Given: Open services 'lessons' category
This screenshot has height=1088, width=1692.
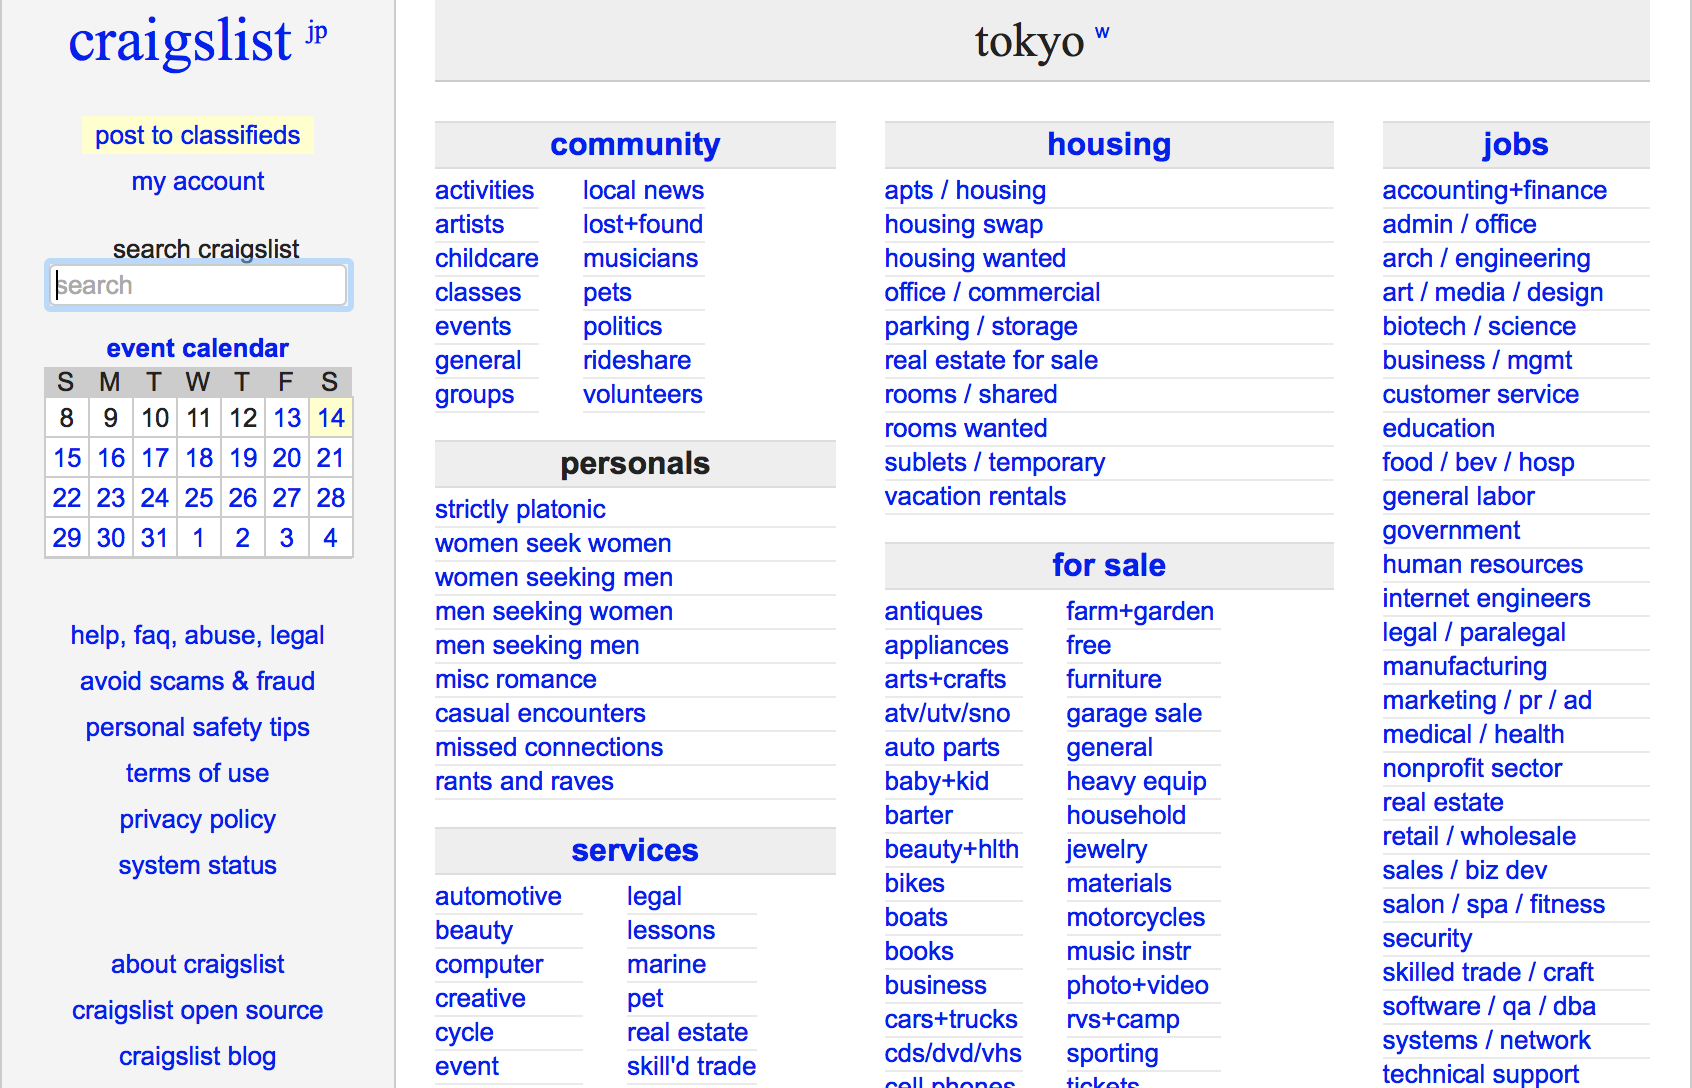Looking at the screenshot, I should tap(671, 930).
